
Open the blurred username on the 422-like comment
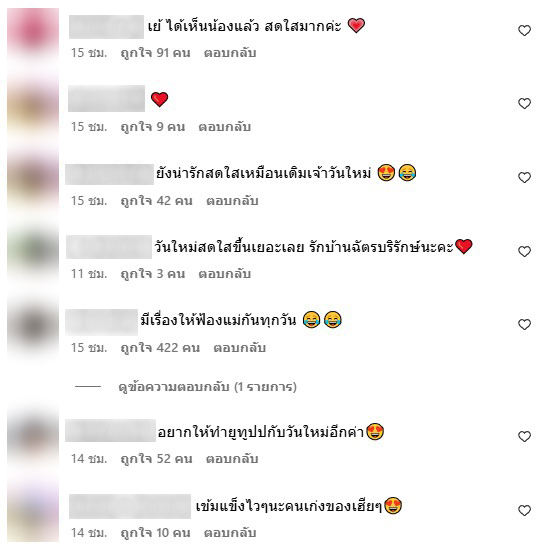(x=102, y=321)
